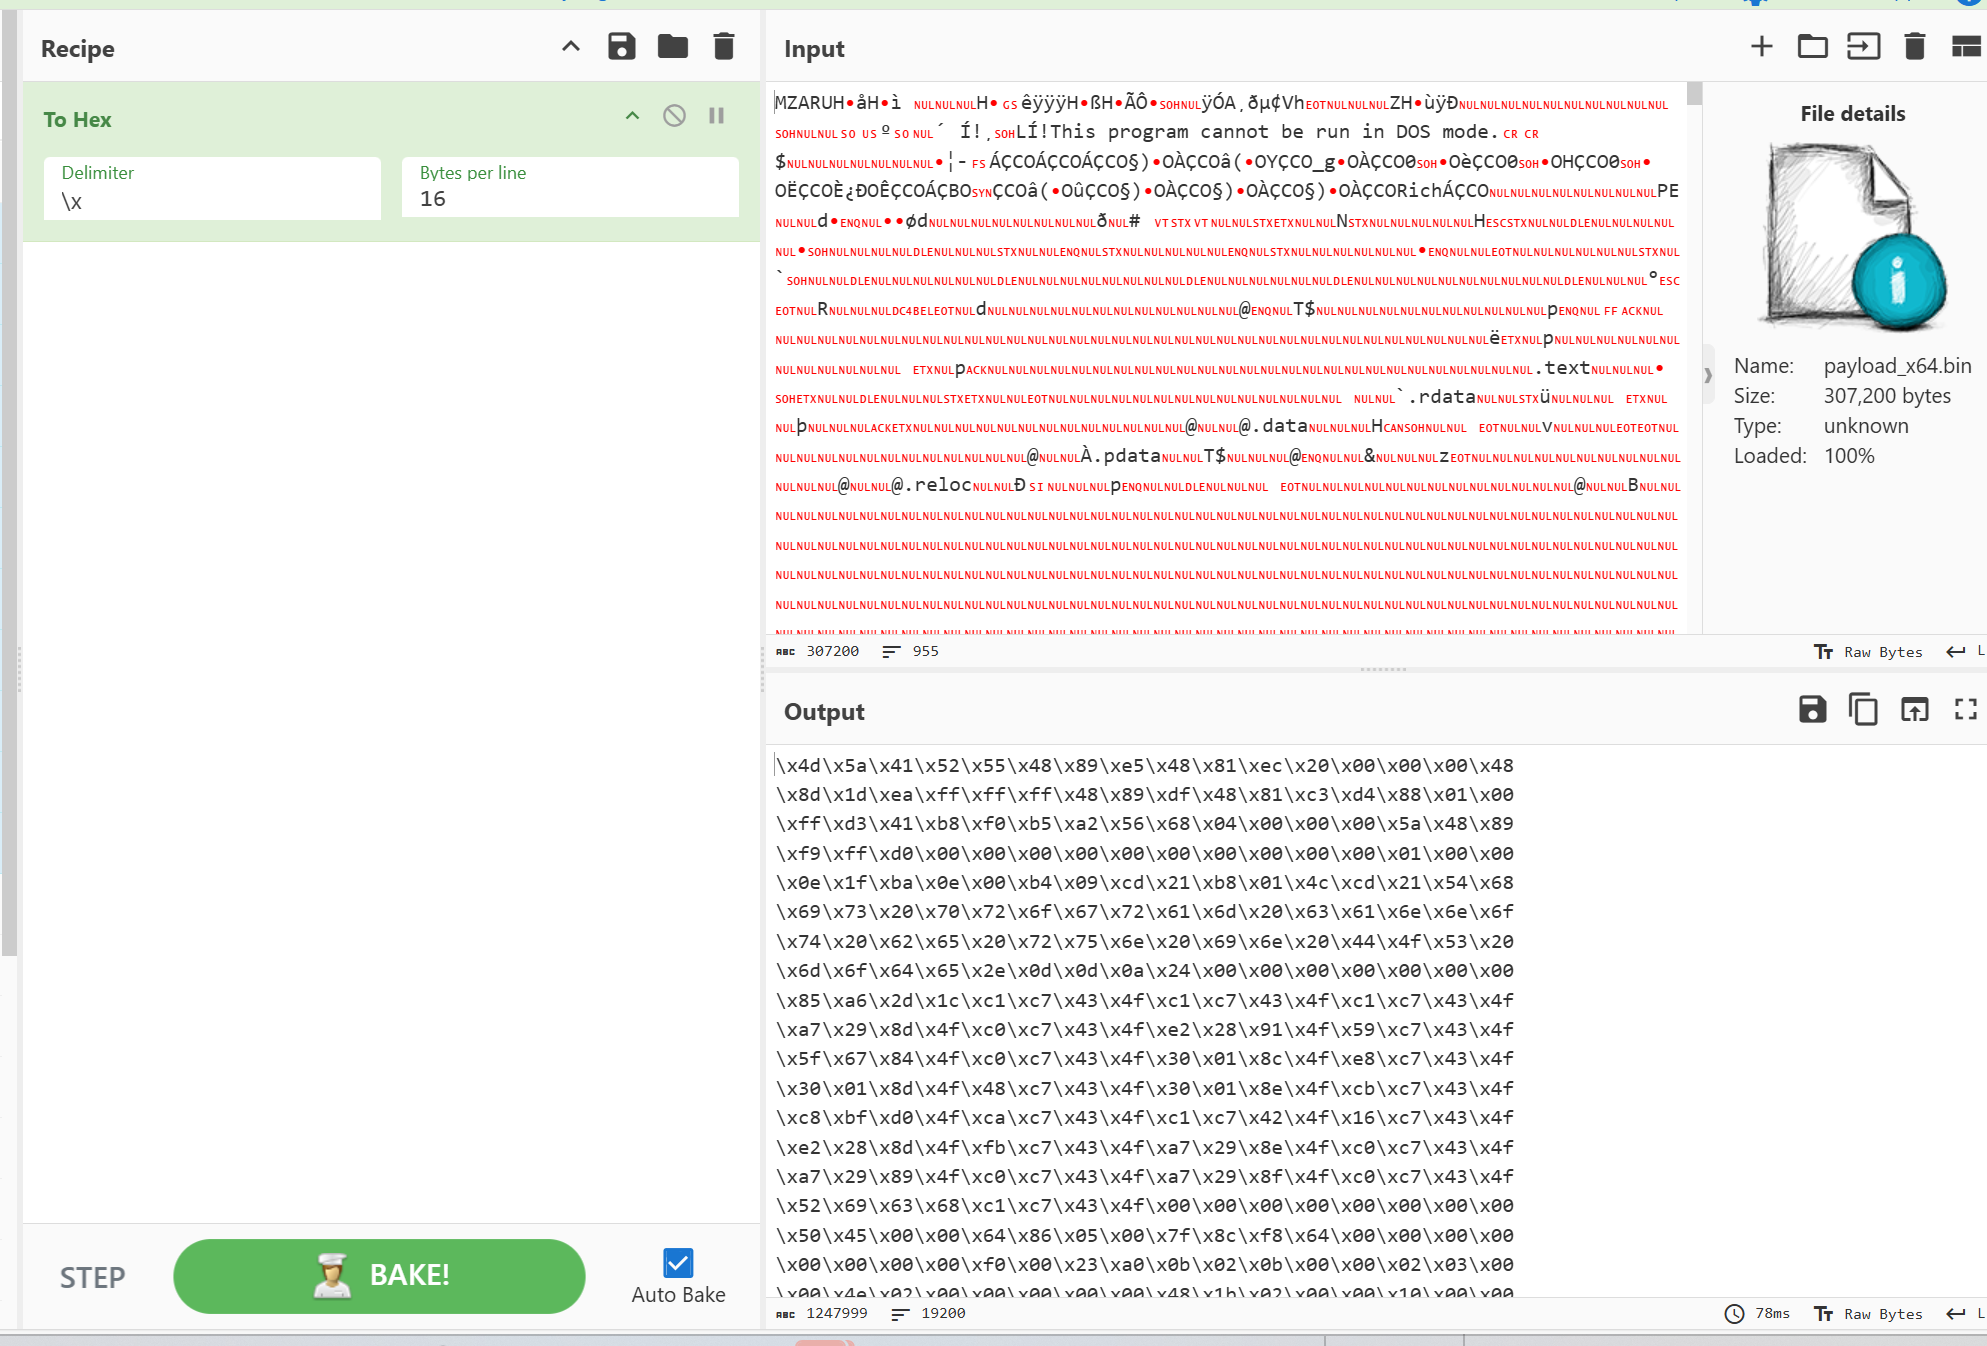The height and width of the screenshot is (1346, 1987).
Task: Collapse the Recipe pane chevron
Action: [570, 47]
